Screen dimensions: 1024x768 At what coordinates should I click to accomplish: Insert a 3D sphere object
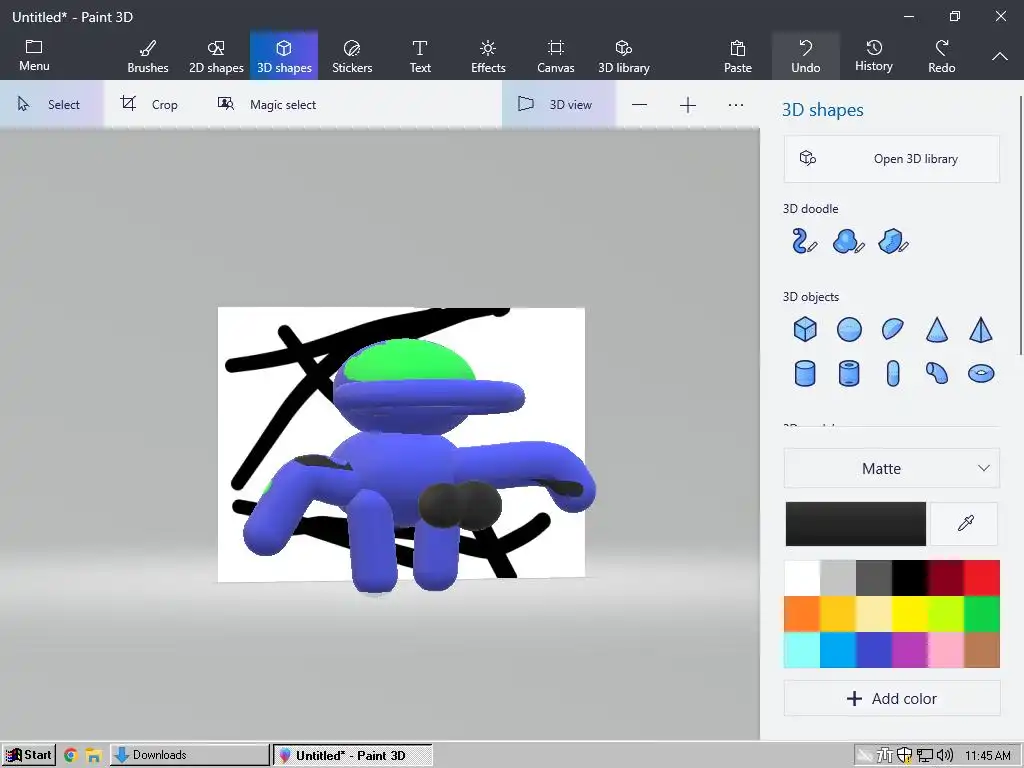click(x=849, y=329)
